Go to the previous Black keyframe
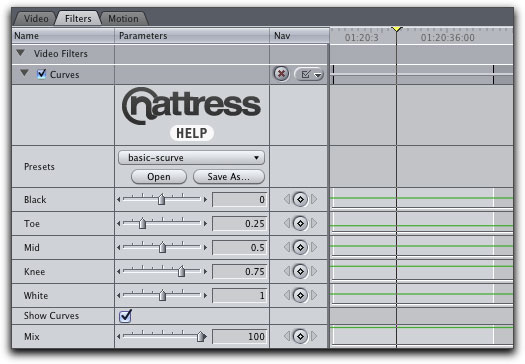This screenshot has width=525, height=364. pos(287,200)
